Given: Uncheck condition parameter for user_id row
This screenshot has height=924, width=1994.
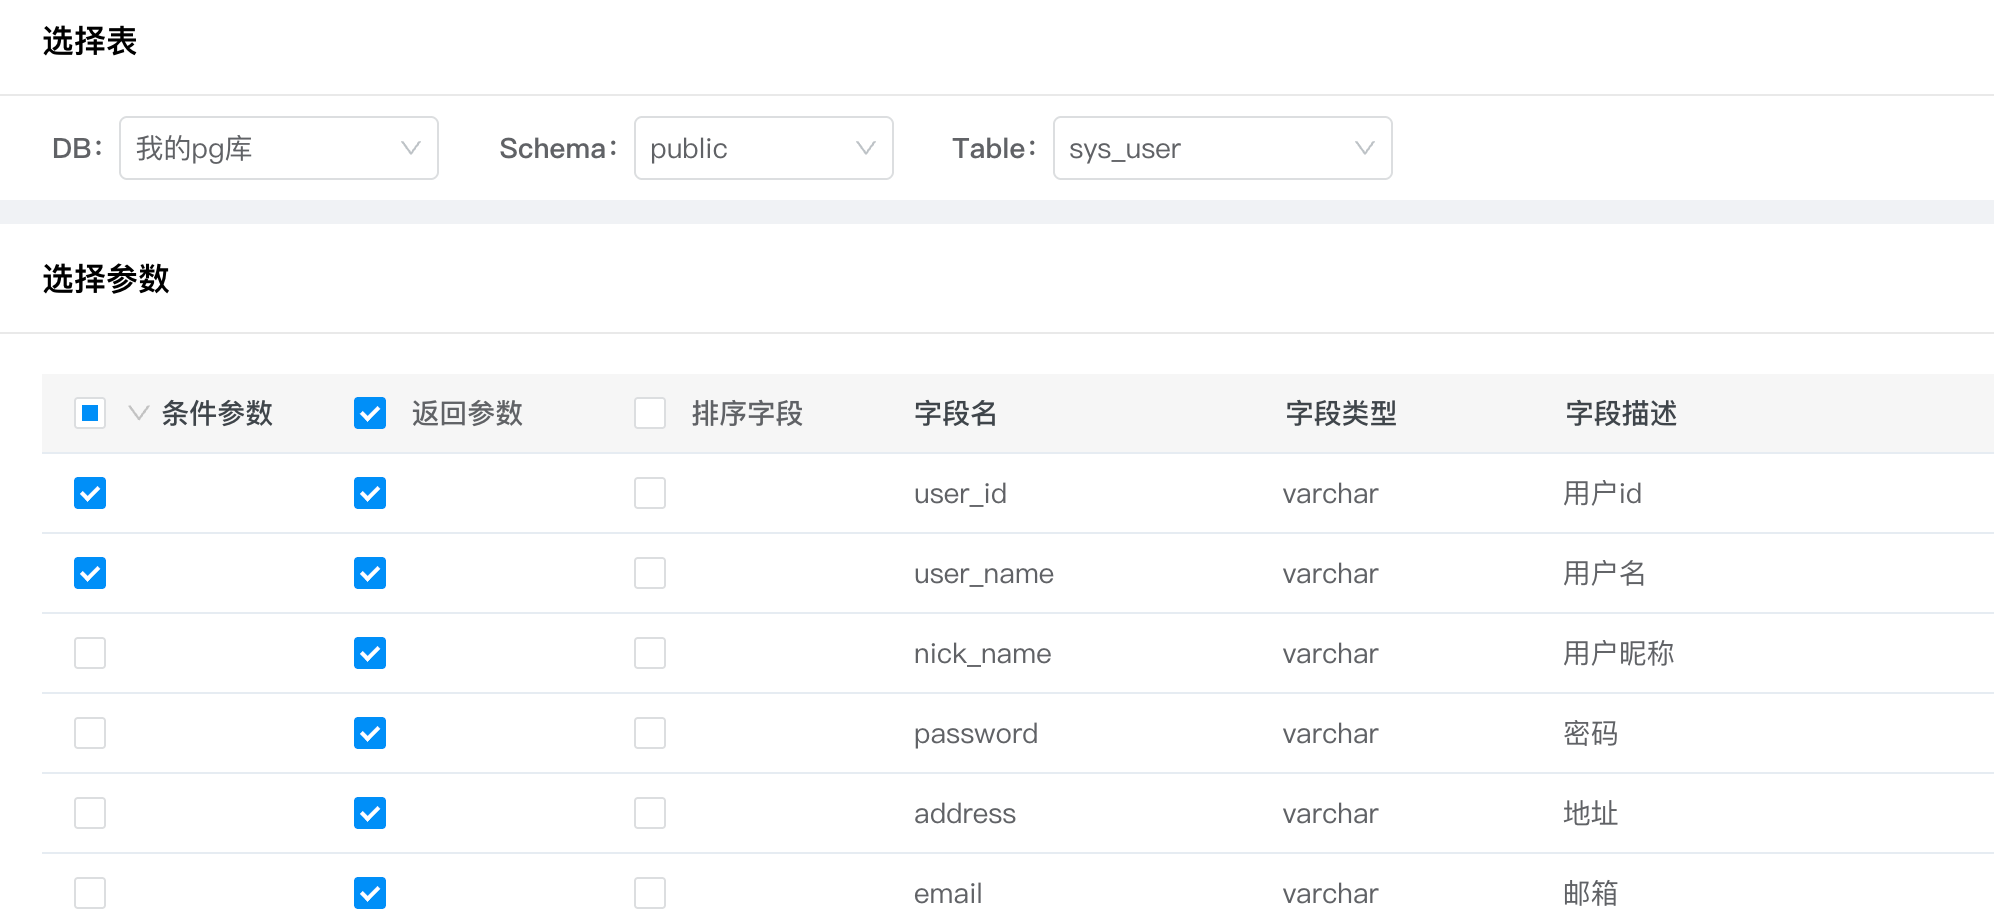Looking at the screenshot, I should coord(90,493).
